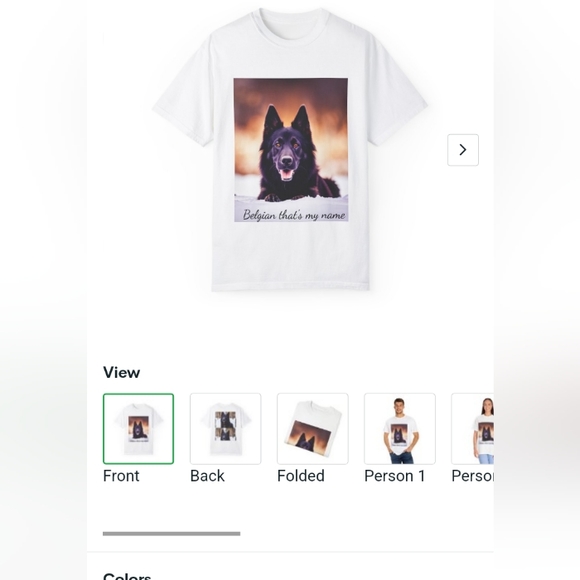Select the Front view thumbnail

click(x=138, y=428)
